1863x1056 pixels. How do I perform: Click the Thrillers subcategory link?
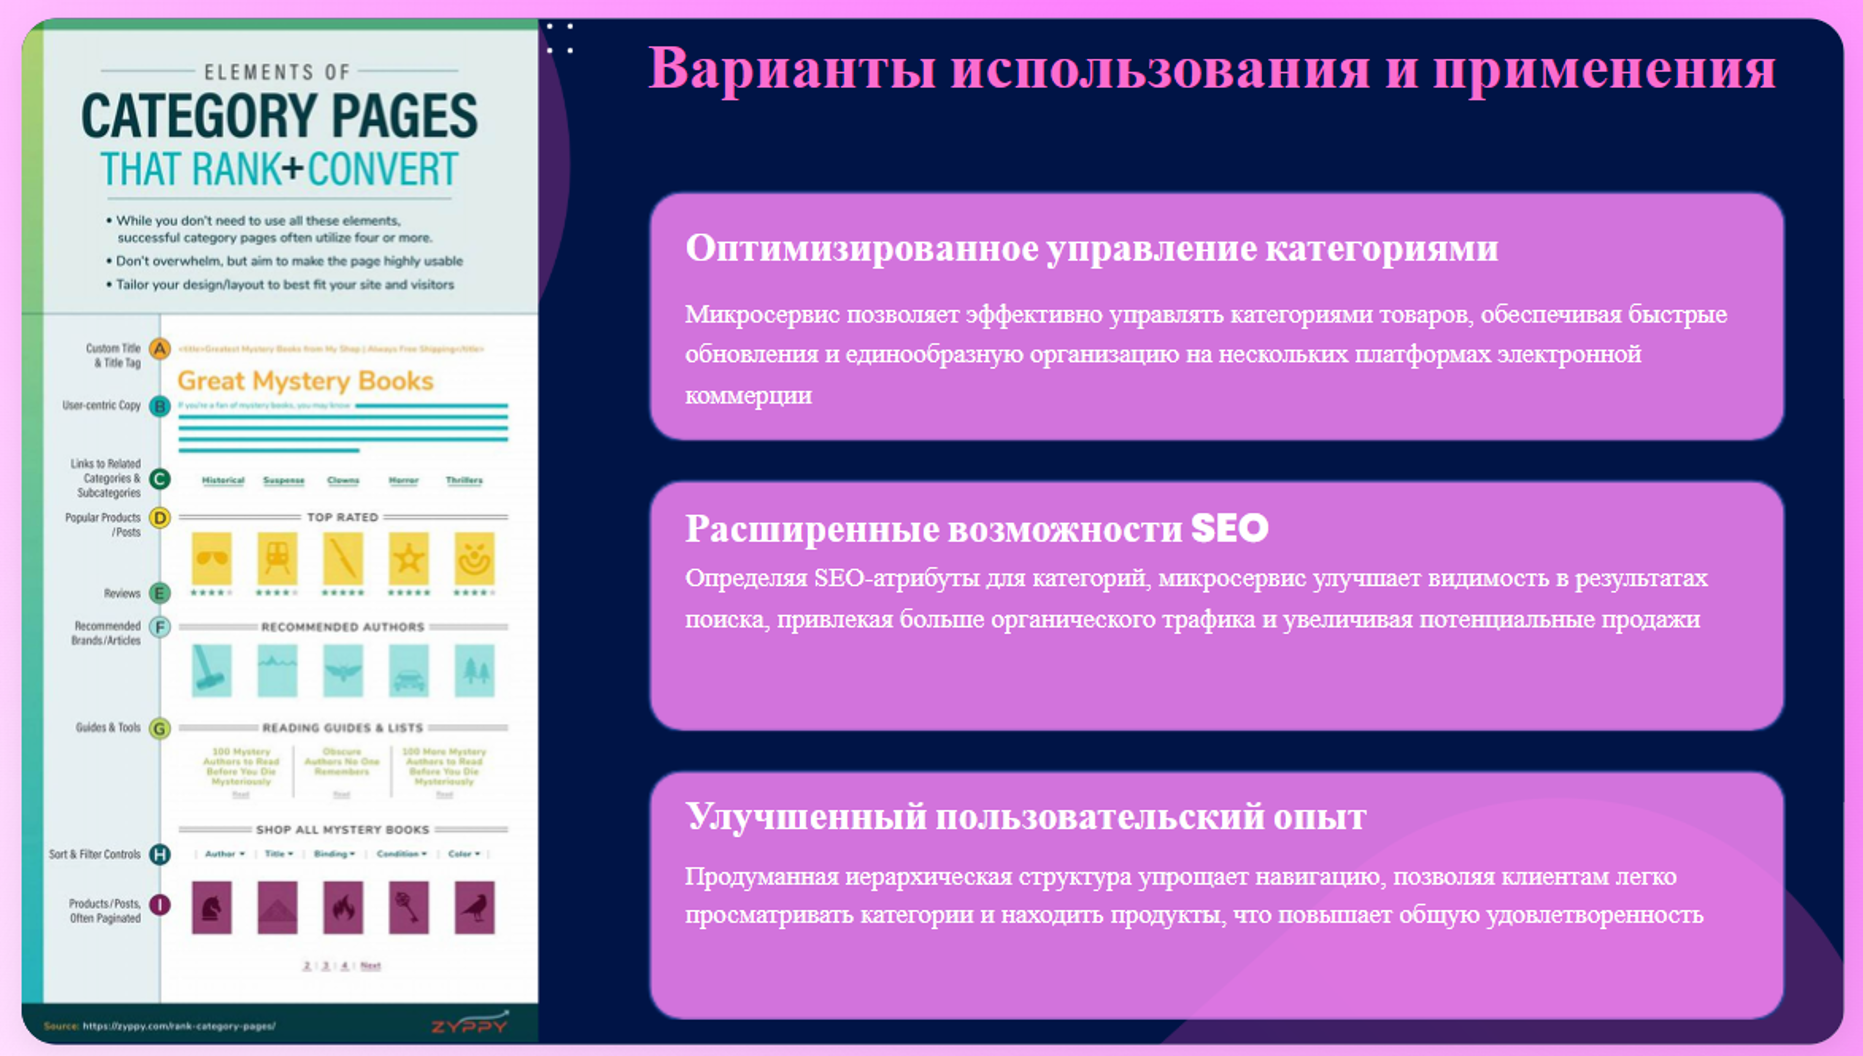click(464, 481)
